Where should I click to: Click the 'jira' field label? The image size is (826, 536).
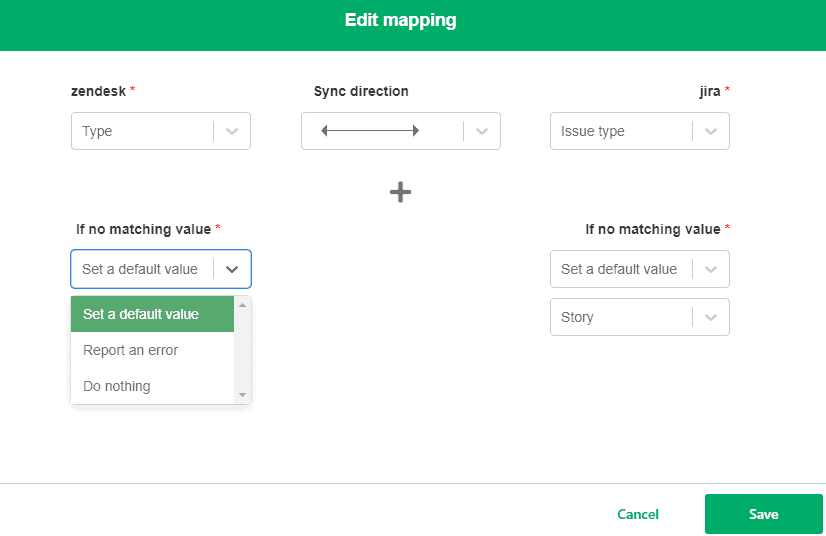coord(710,91)
